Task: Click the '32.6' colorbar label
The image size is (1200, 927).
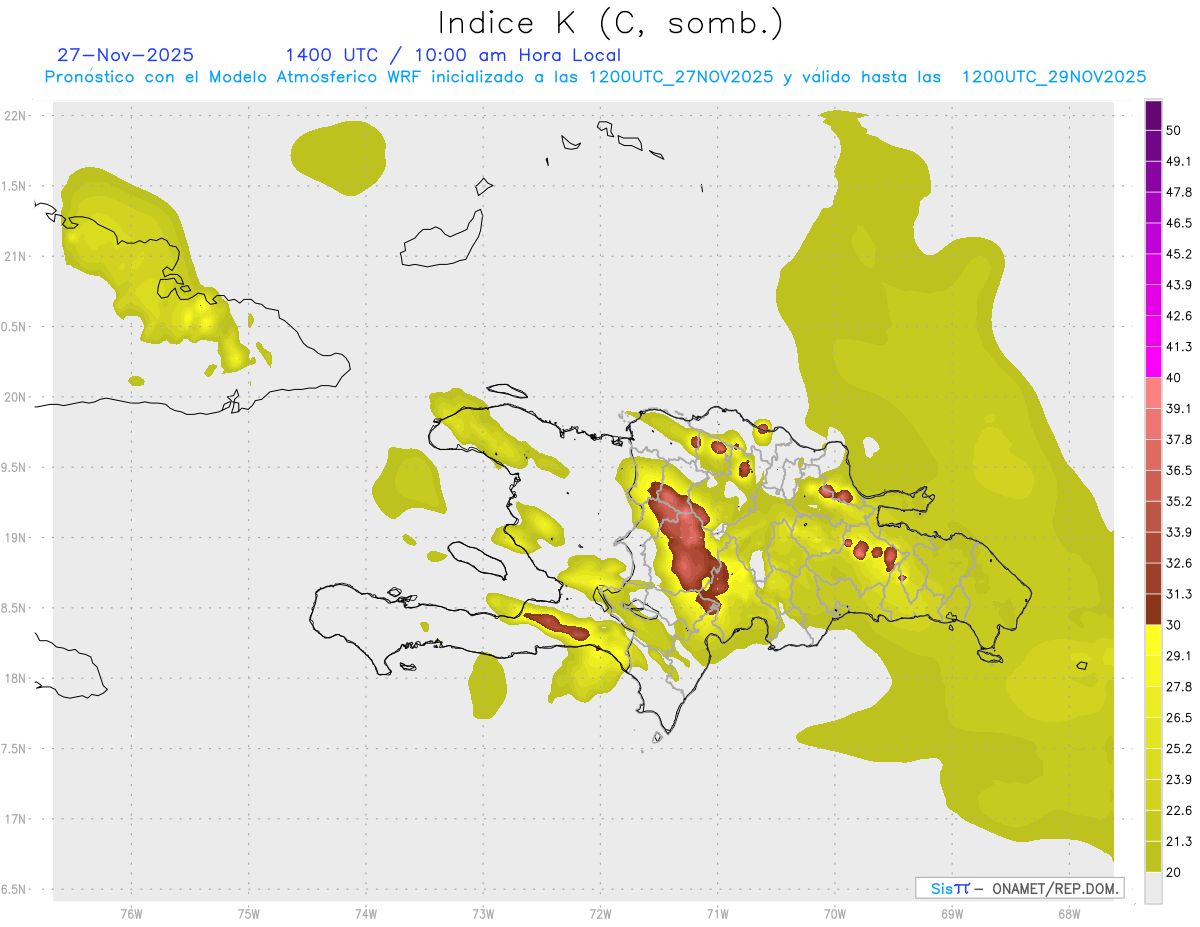Action: tap(1179, 563)
